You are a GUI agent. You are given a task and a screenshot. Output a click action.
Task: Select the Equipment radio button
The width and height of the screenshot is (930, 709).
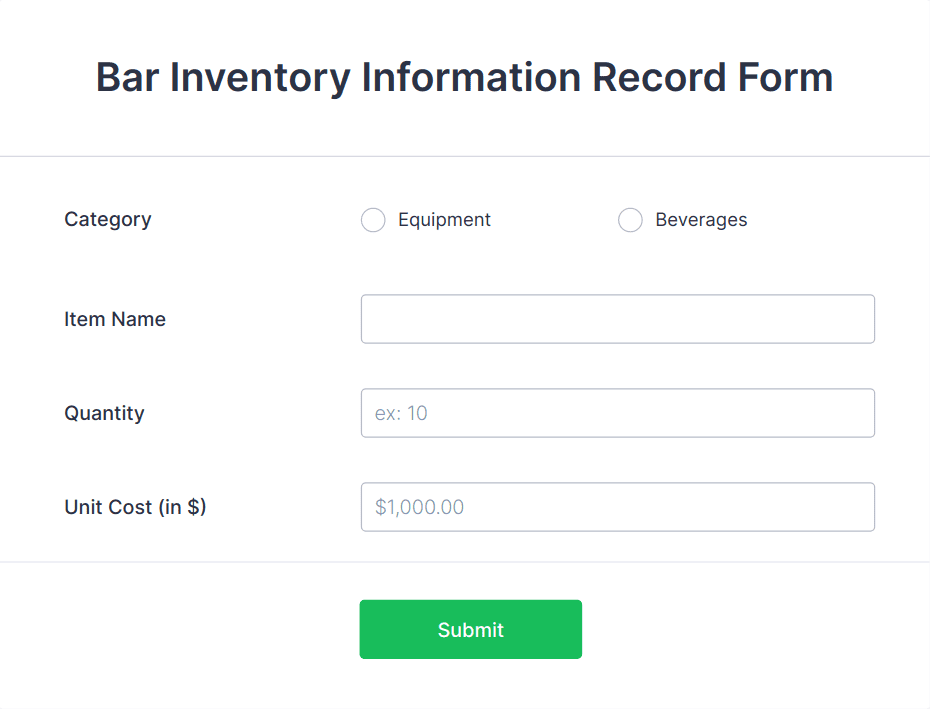pyautogui.click(x=373, y=219)
